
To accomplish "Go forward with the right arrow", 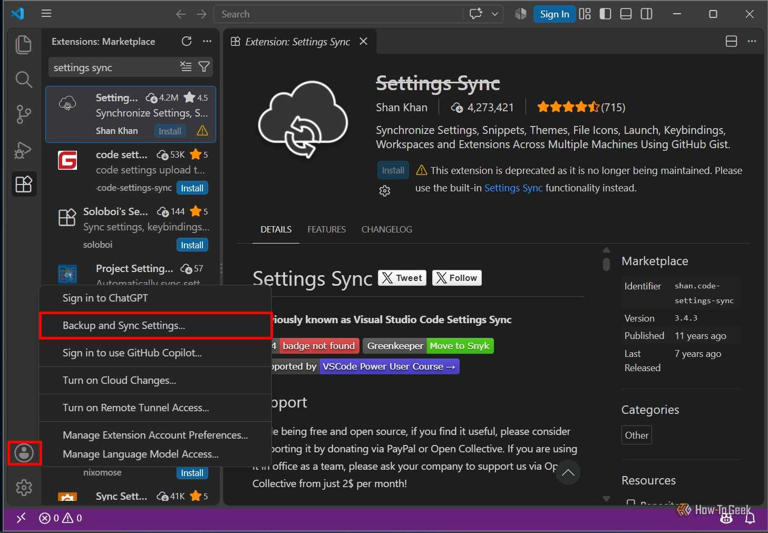I will pyautogui.click(x=202, y=14).
